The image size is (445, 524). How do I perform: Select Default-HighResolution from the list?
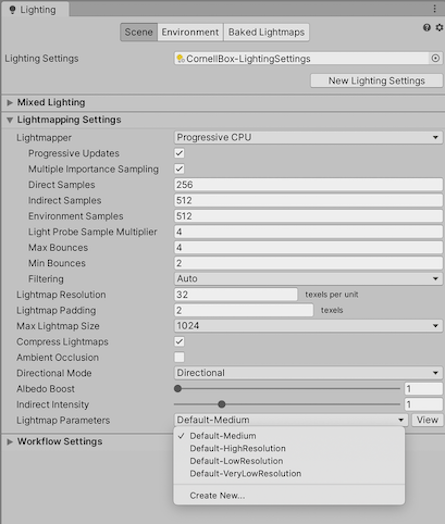click(x=238, y=448)
